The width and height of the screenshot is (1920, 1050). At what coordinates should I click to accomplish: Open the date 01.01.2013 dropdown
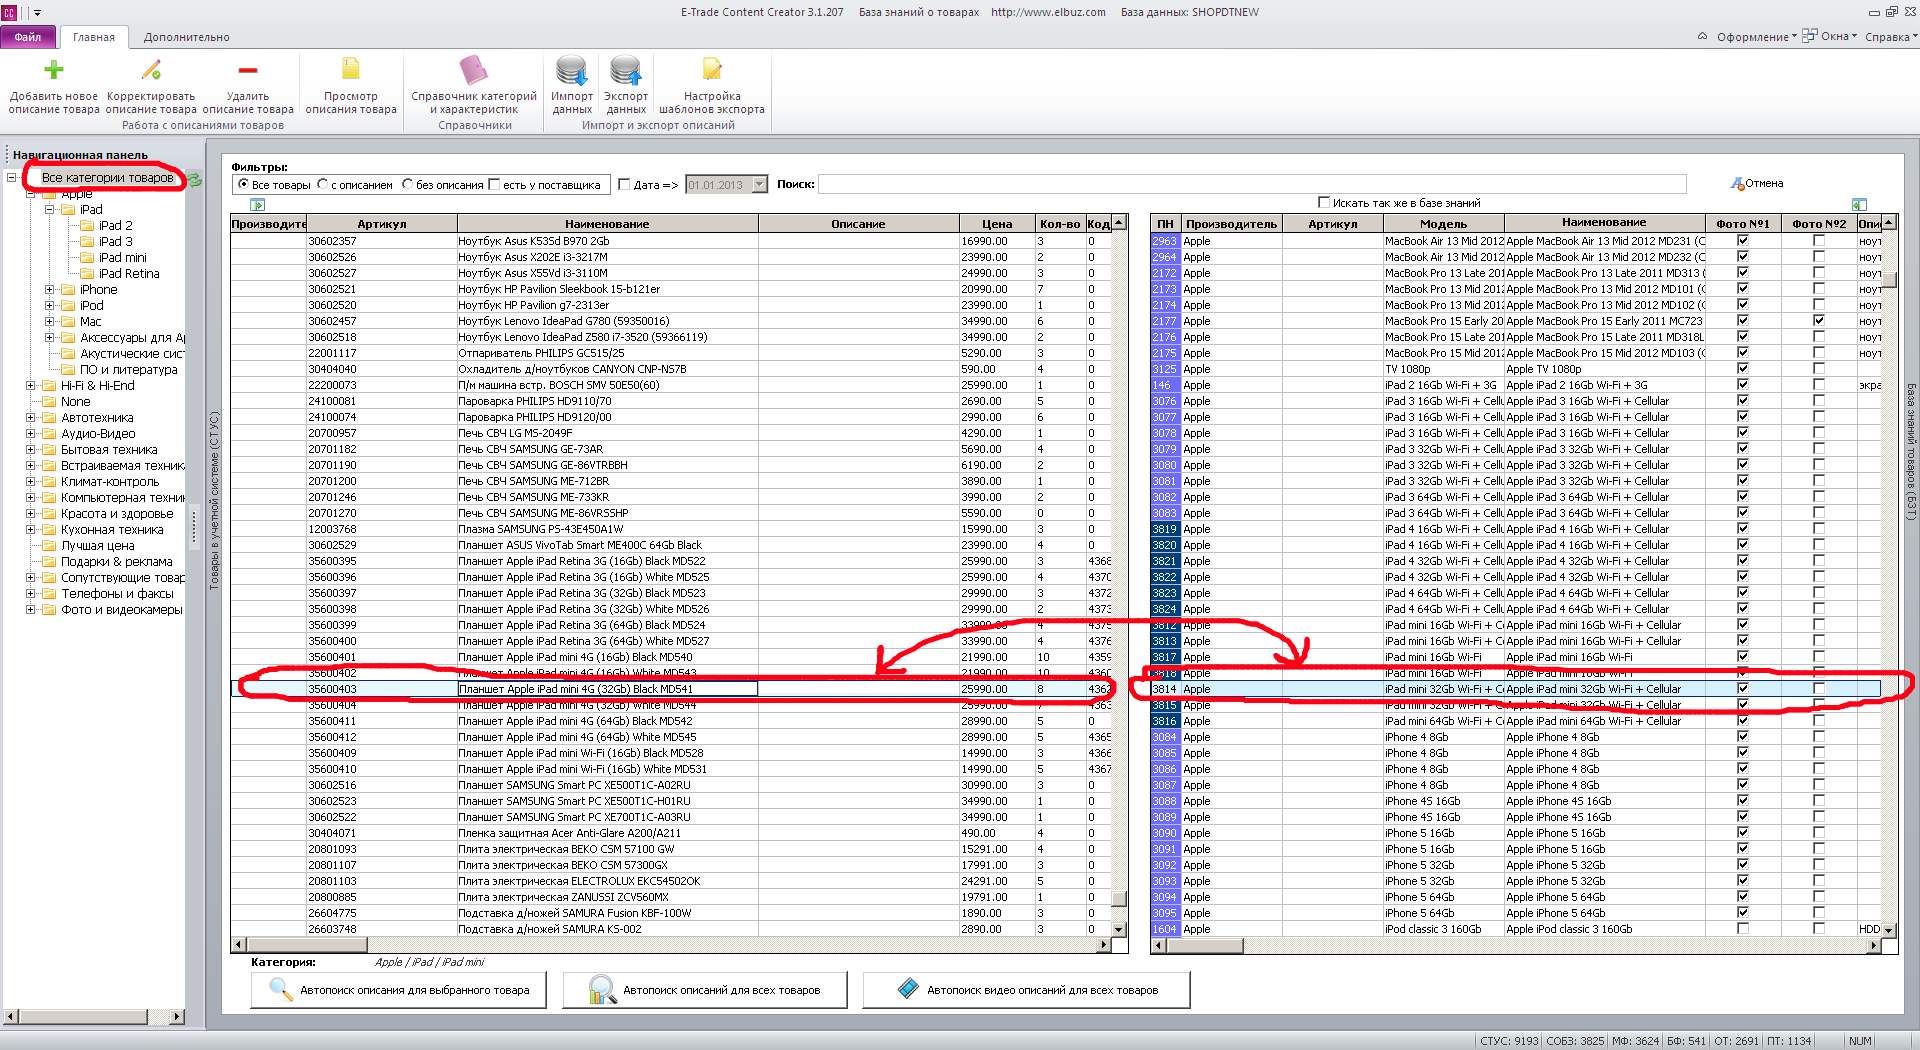click(x=759, y=185)
